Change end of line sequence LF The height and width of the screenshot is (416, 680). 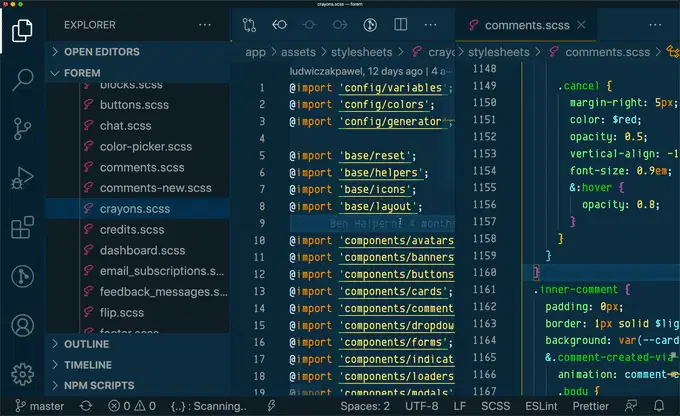459,406
